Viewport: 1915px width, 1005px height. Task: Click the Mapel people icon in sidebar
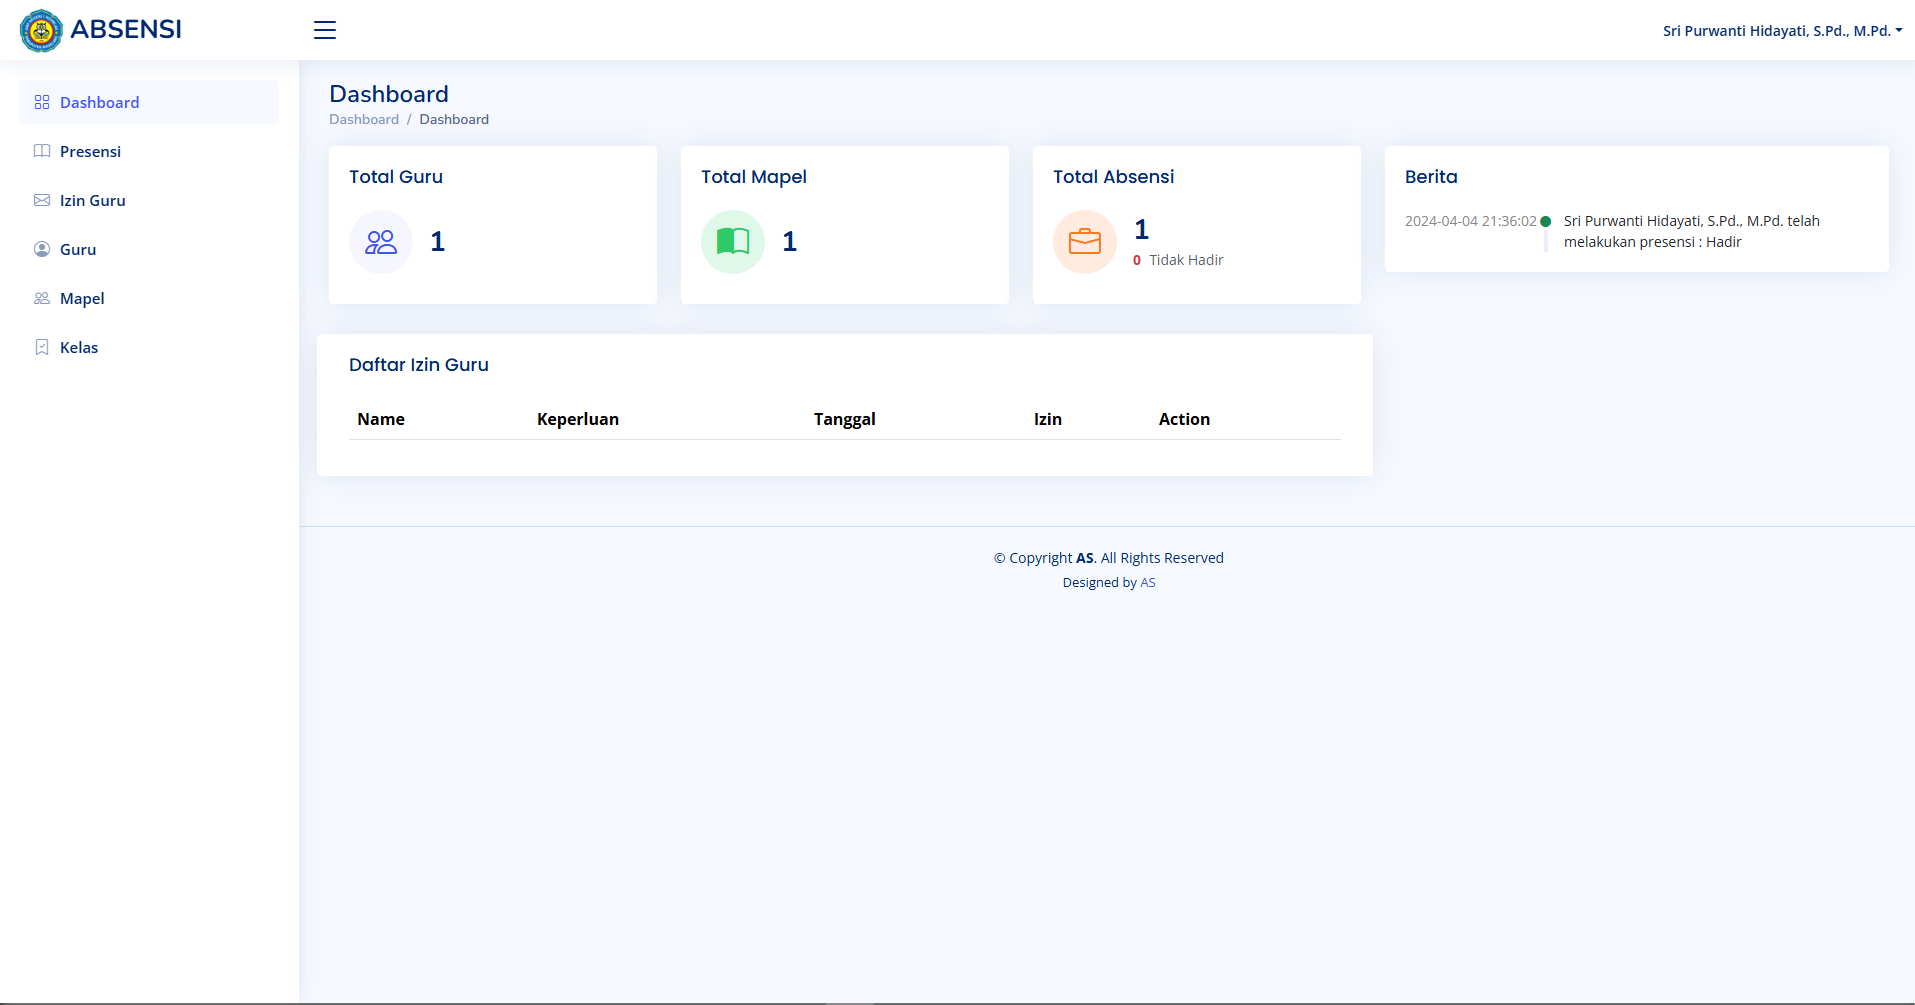42,299
